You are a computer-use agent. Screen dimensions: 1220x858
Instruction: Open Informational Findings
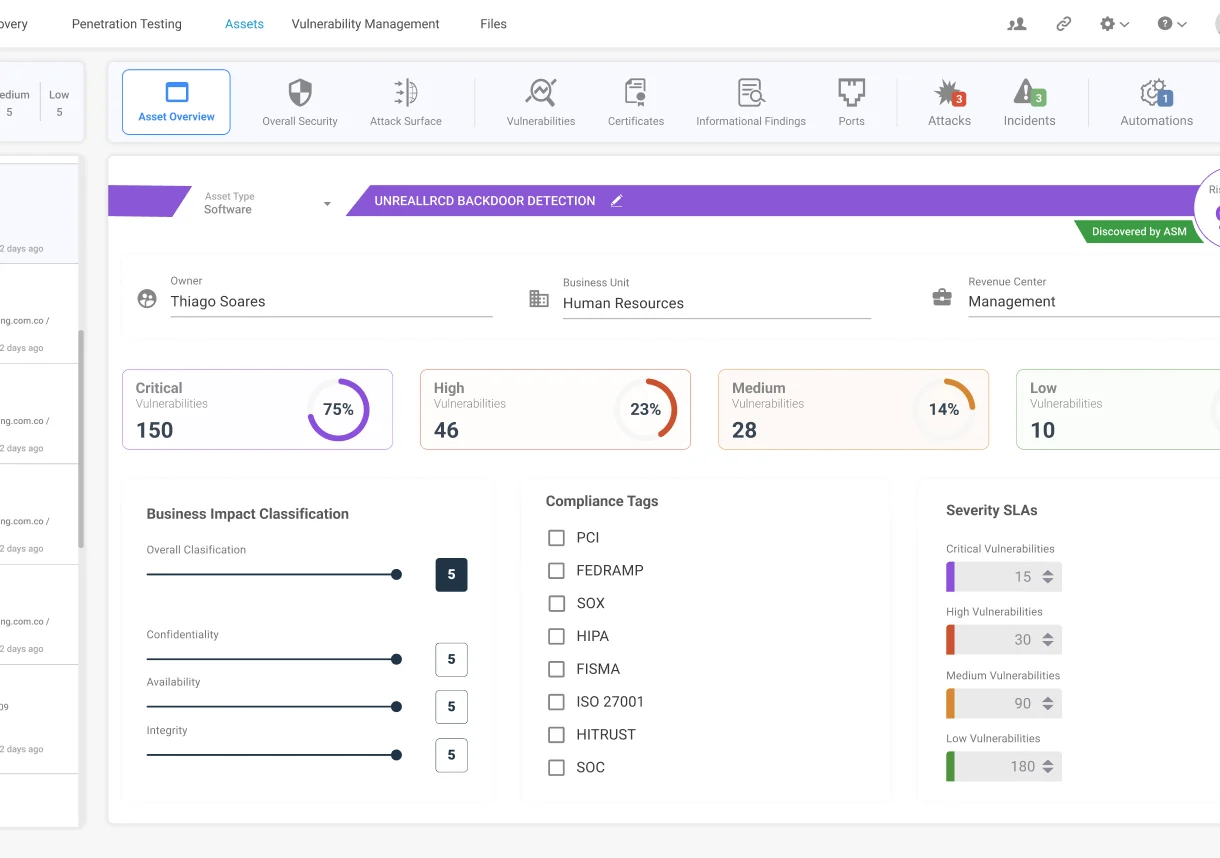tap(751, 103)
